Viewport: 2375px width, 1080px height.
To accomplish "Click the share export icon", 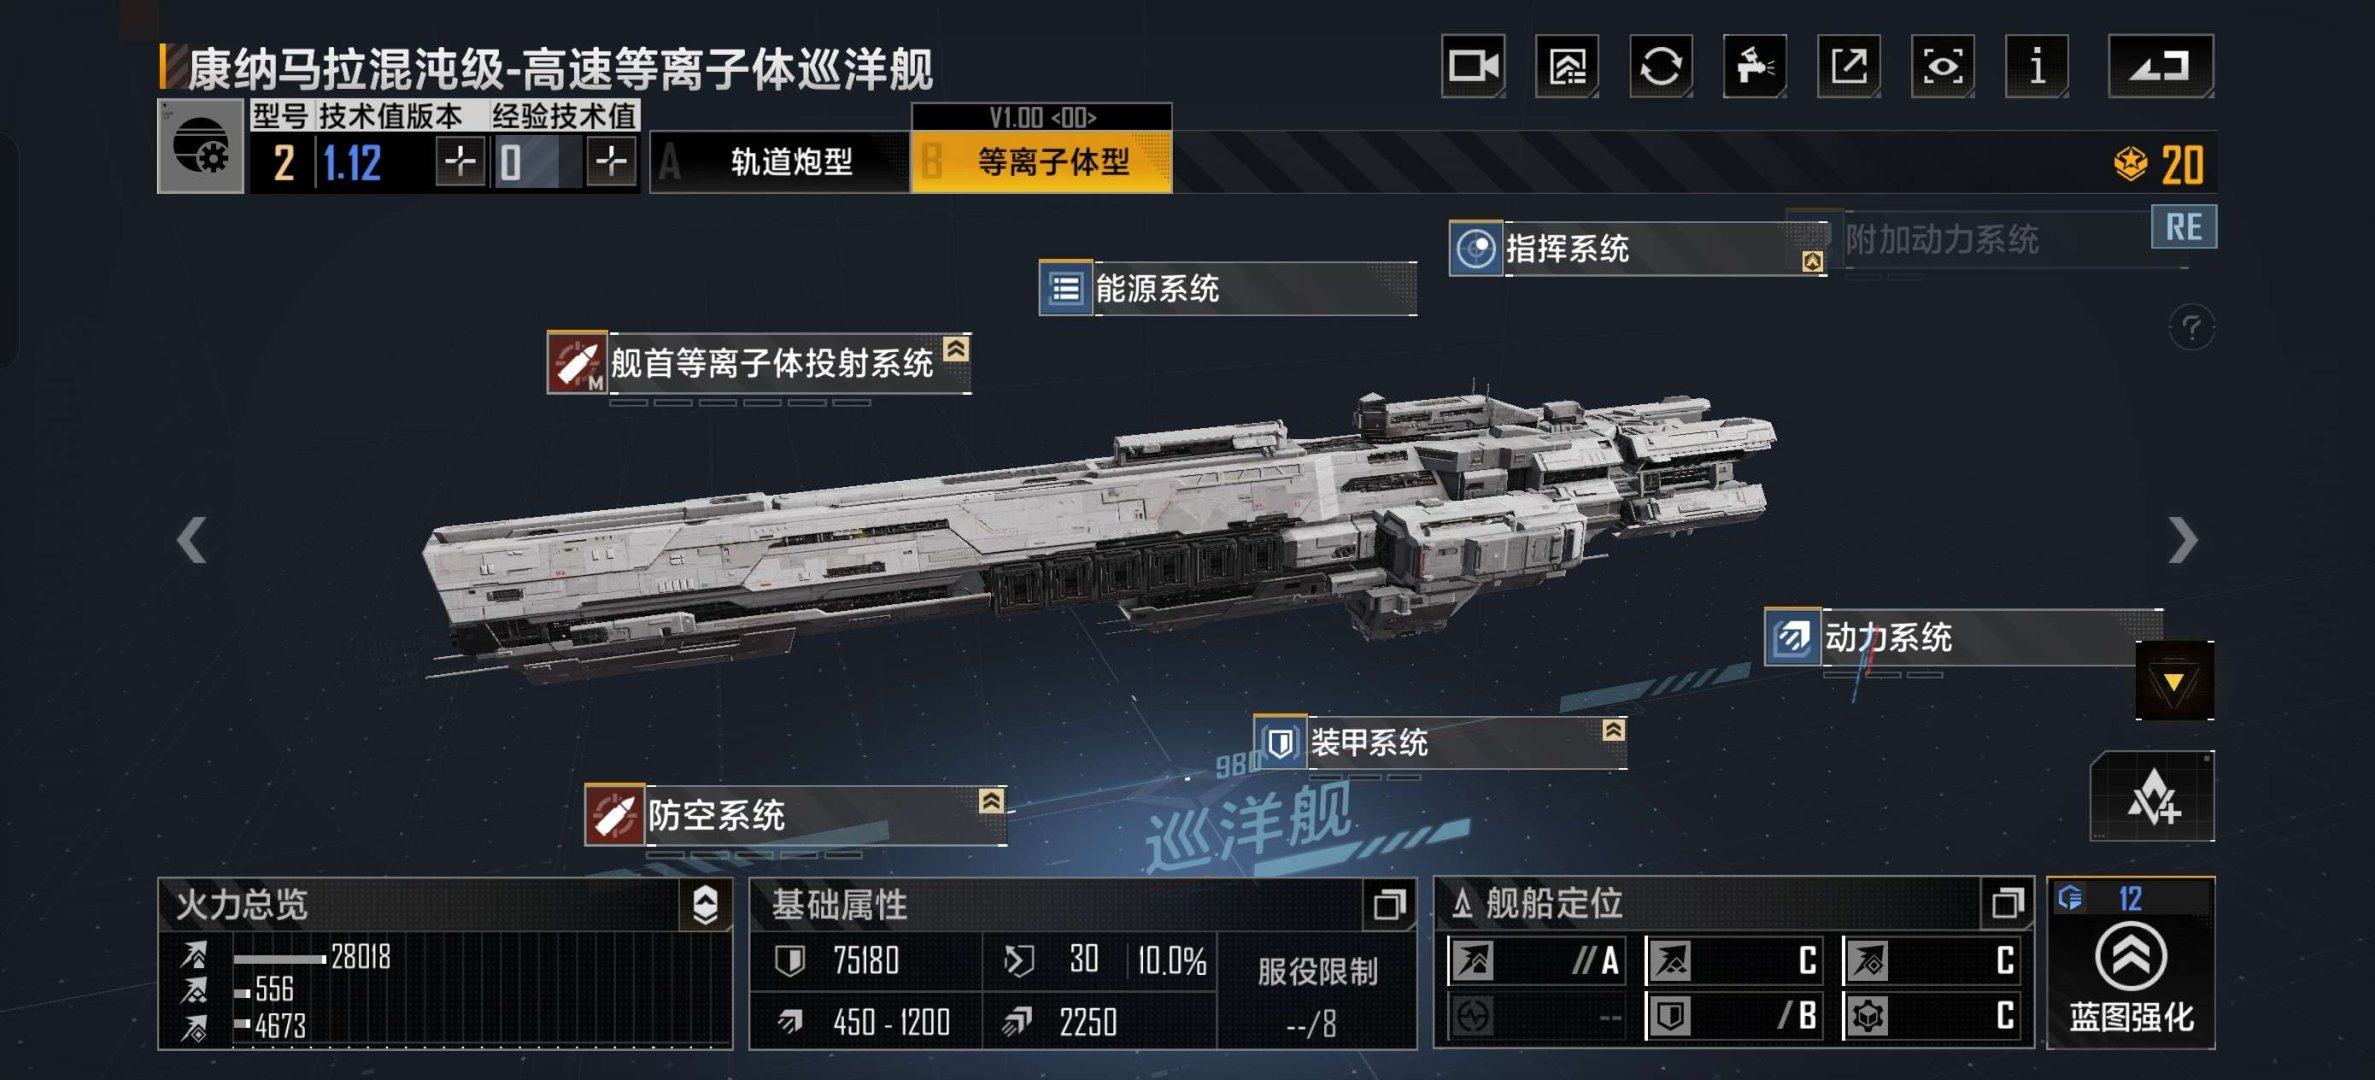I will [1849, 66].
